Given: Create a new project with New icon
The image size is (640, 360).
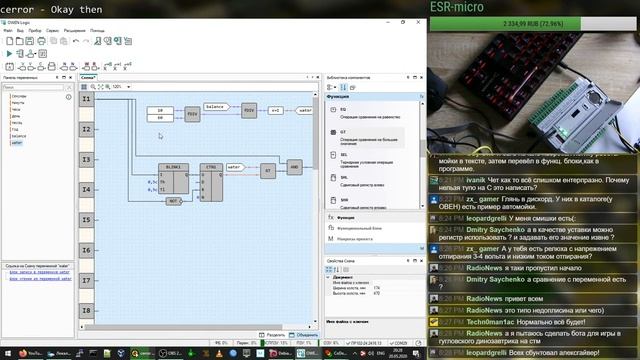Looking at the screenshot, I should click(9, 41).
